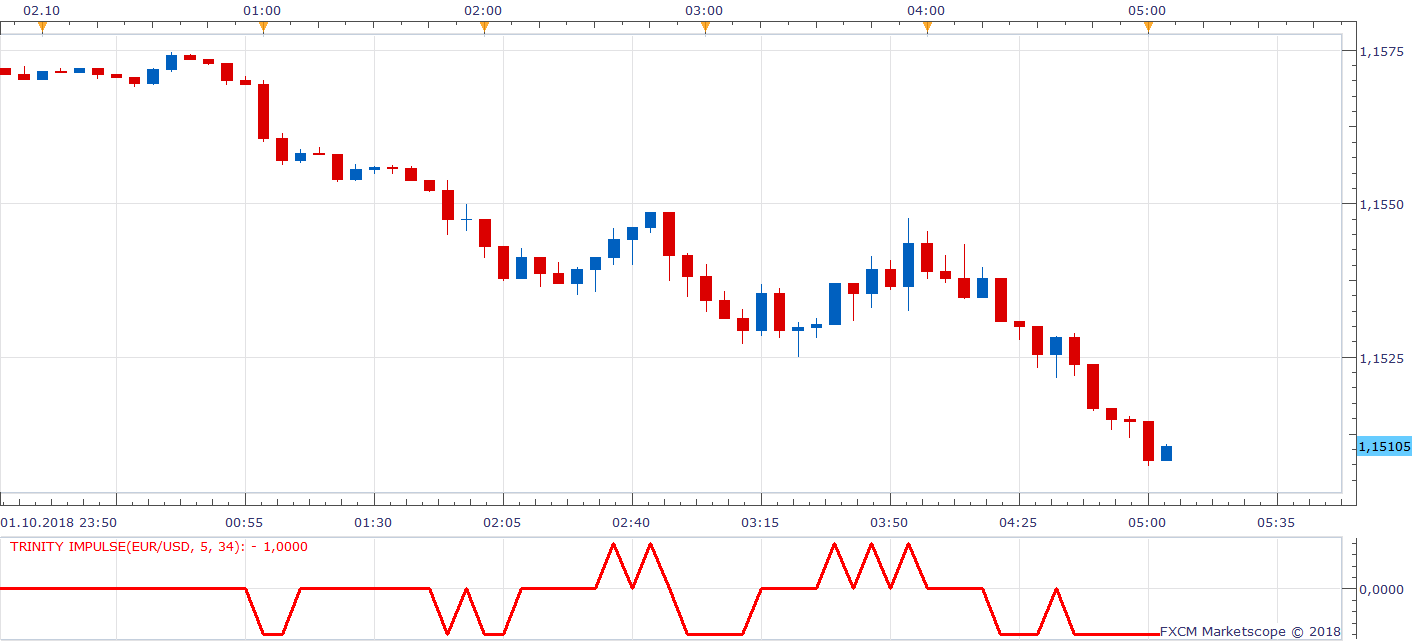Click the orange time marker at 04:00

927,28
